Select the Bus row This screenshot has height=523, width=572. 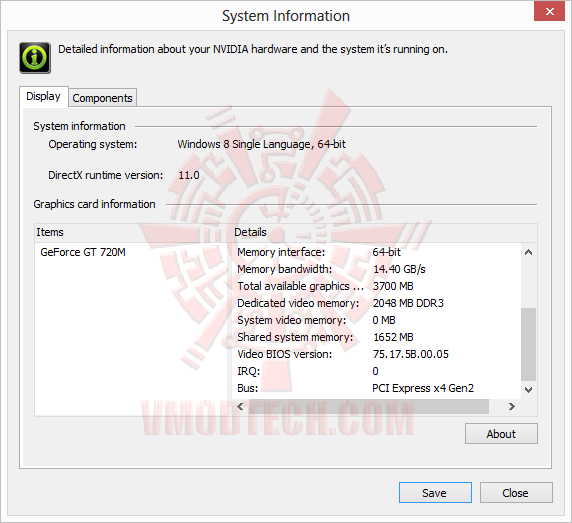[376, 388]
